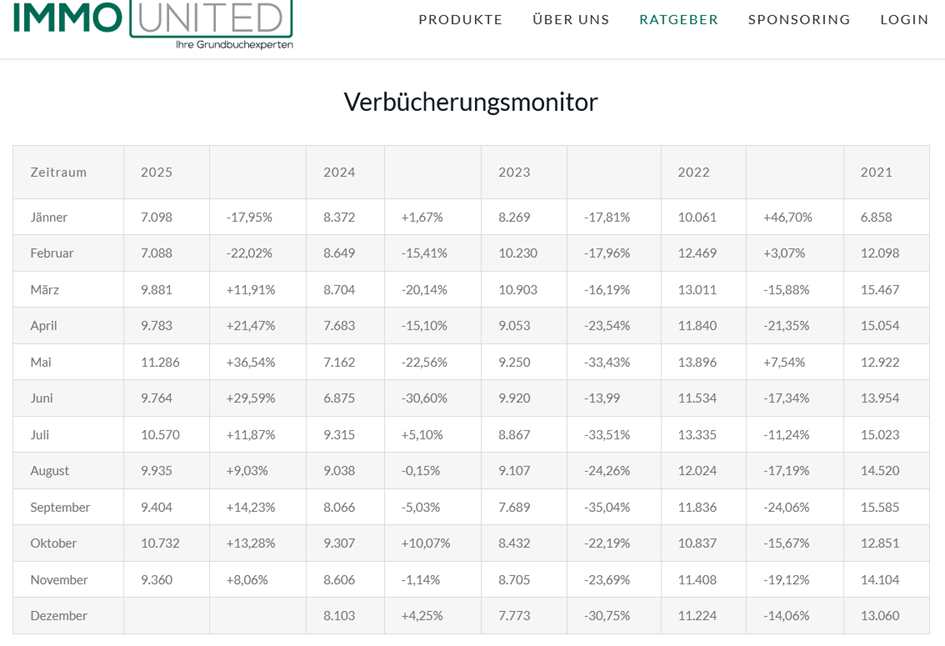Open the PRODUKTE menu item

[460, 20]
